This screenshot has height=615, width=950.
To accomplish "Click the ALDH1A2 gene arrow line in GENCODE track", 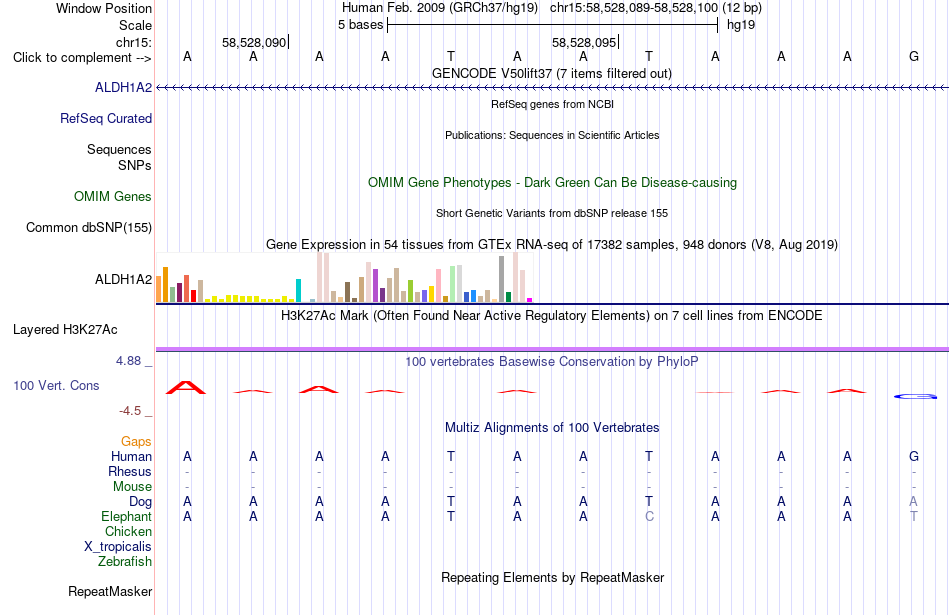I will 552,88.
